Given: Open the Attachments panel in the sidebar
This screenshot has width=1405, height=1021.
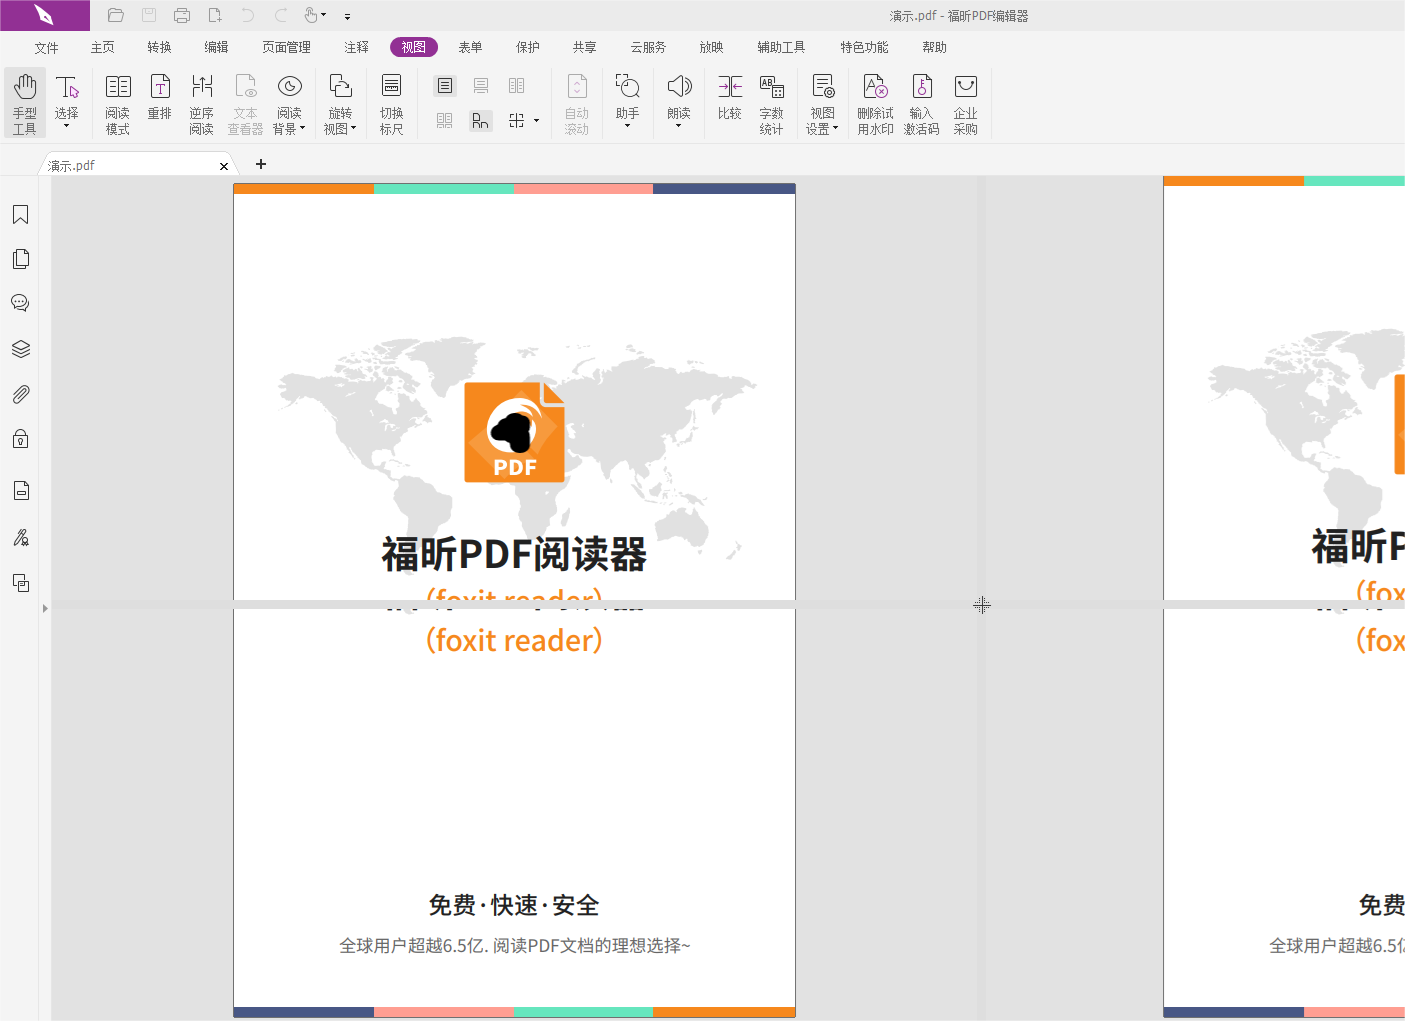Looking at the screenshot, I should [x=20, y=393].
